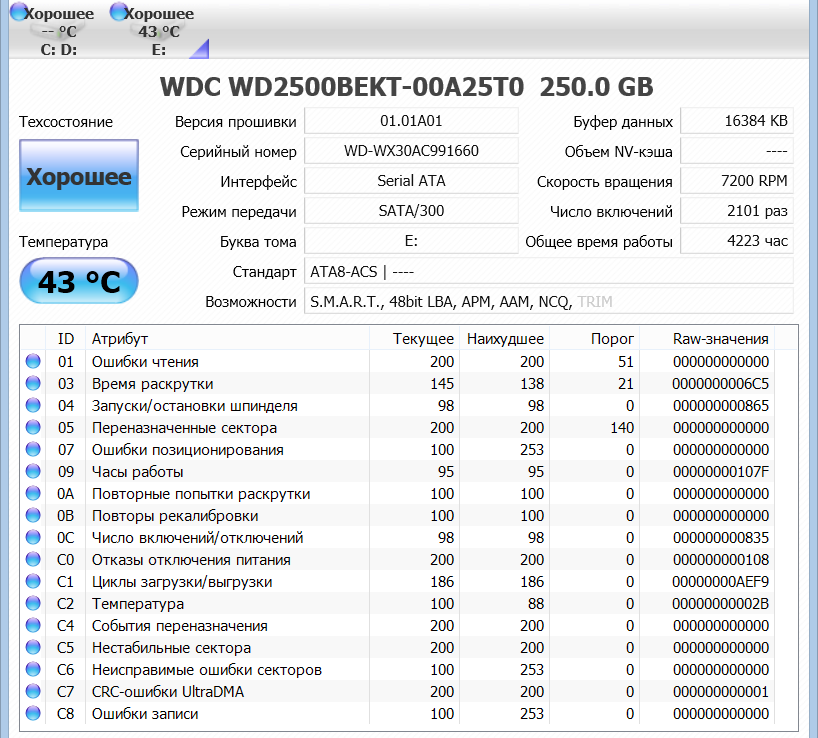Click status orb for Повторные попытки раскрутки row
Viewport: 818px width, 738px height.
(x=33, y=493)
